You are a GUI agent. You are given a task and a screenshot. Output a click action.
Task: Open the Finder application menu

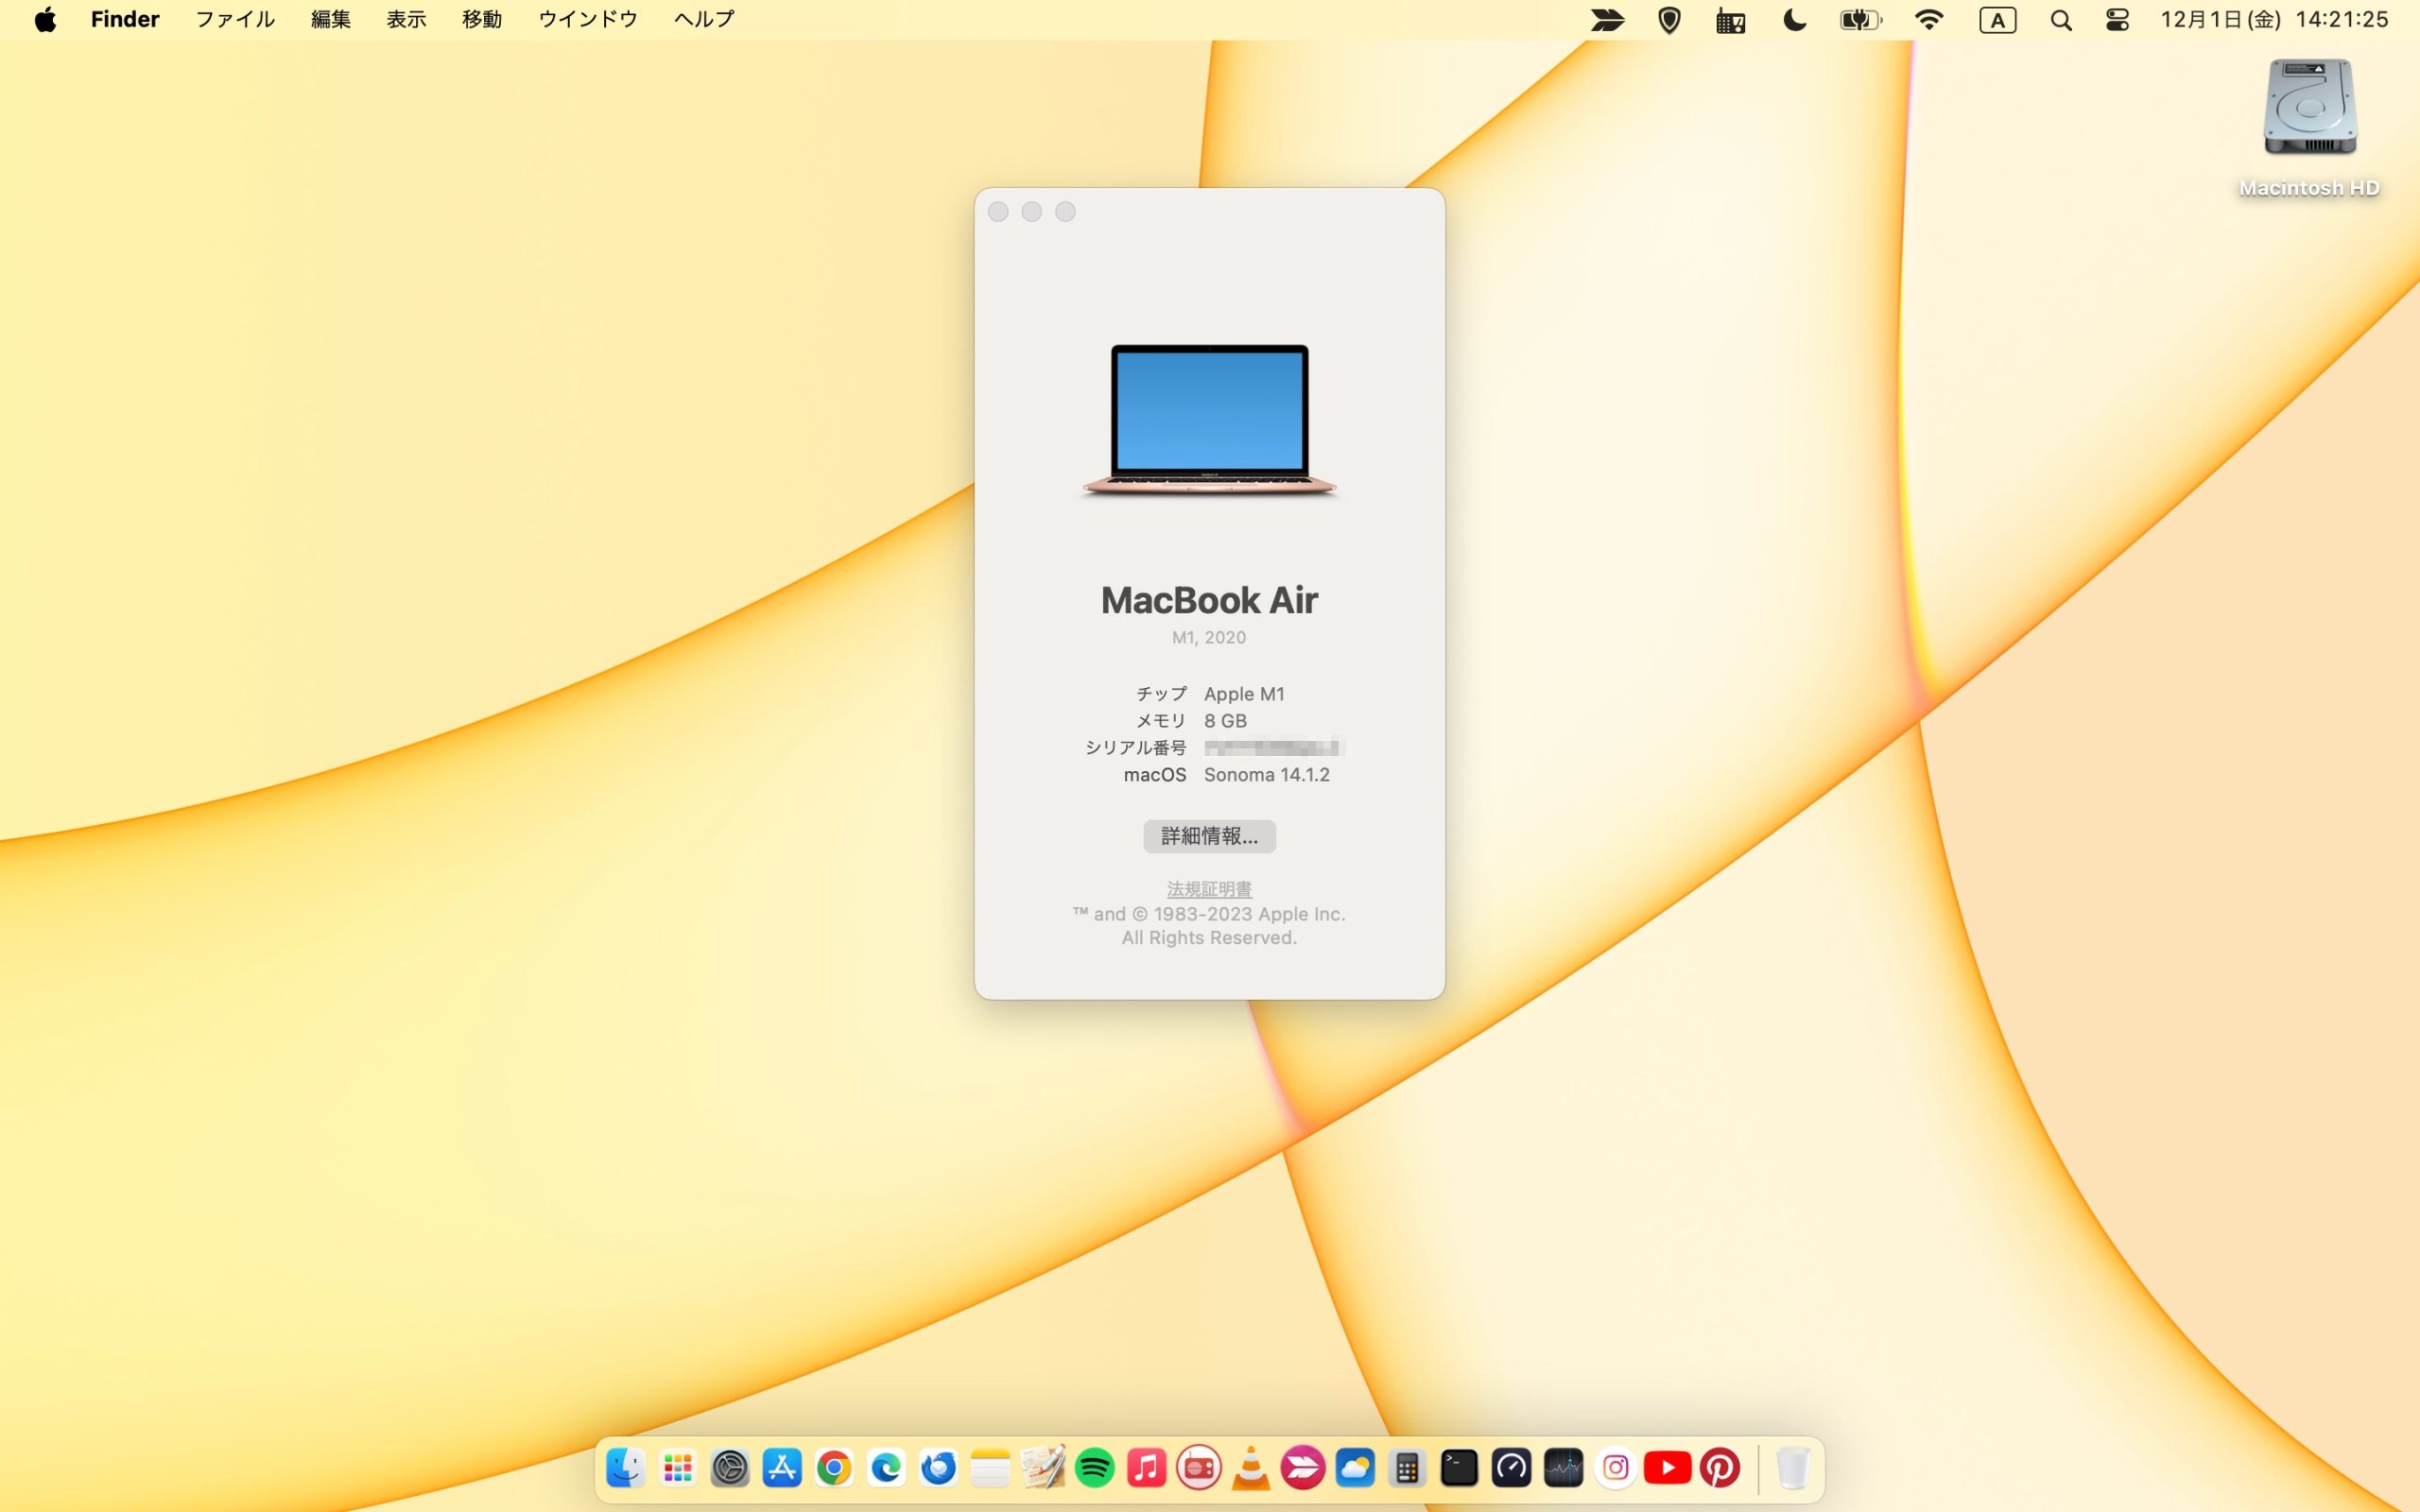click(x=125, y=20)
